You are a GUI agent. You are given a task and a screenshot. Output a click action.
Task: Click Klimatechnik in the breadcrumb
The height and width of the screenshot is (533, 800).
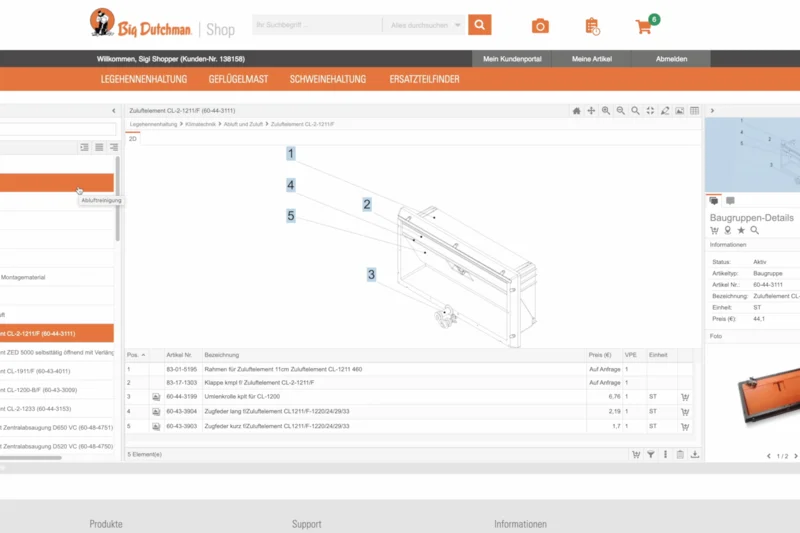201,124
